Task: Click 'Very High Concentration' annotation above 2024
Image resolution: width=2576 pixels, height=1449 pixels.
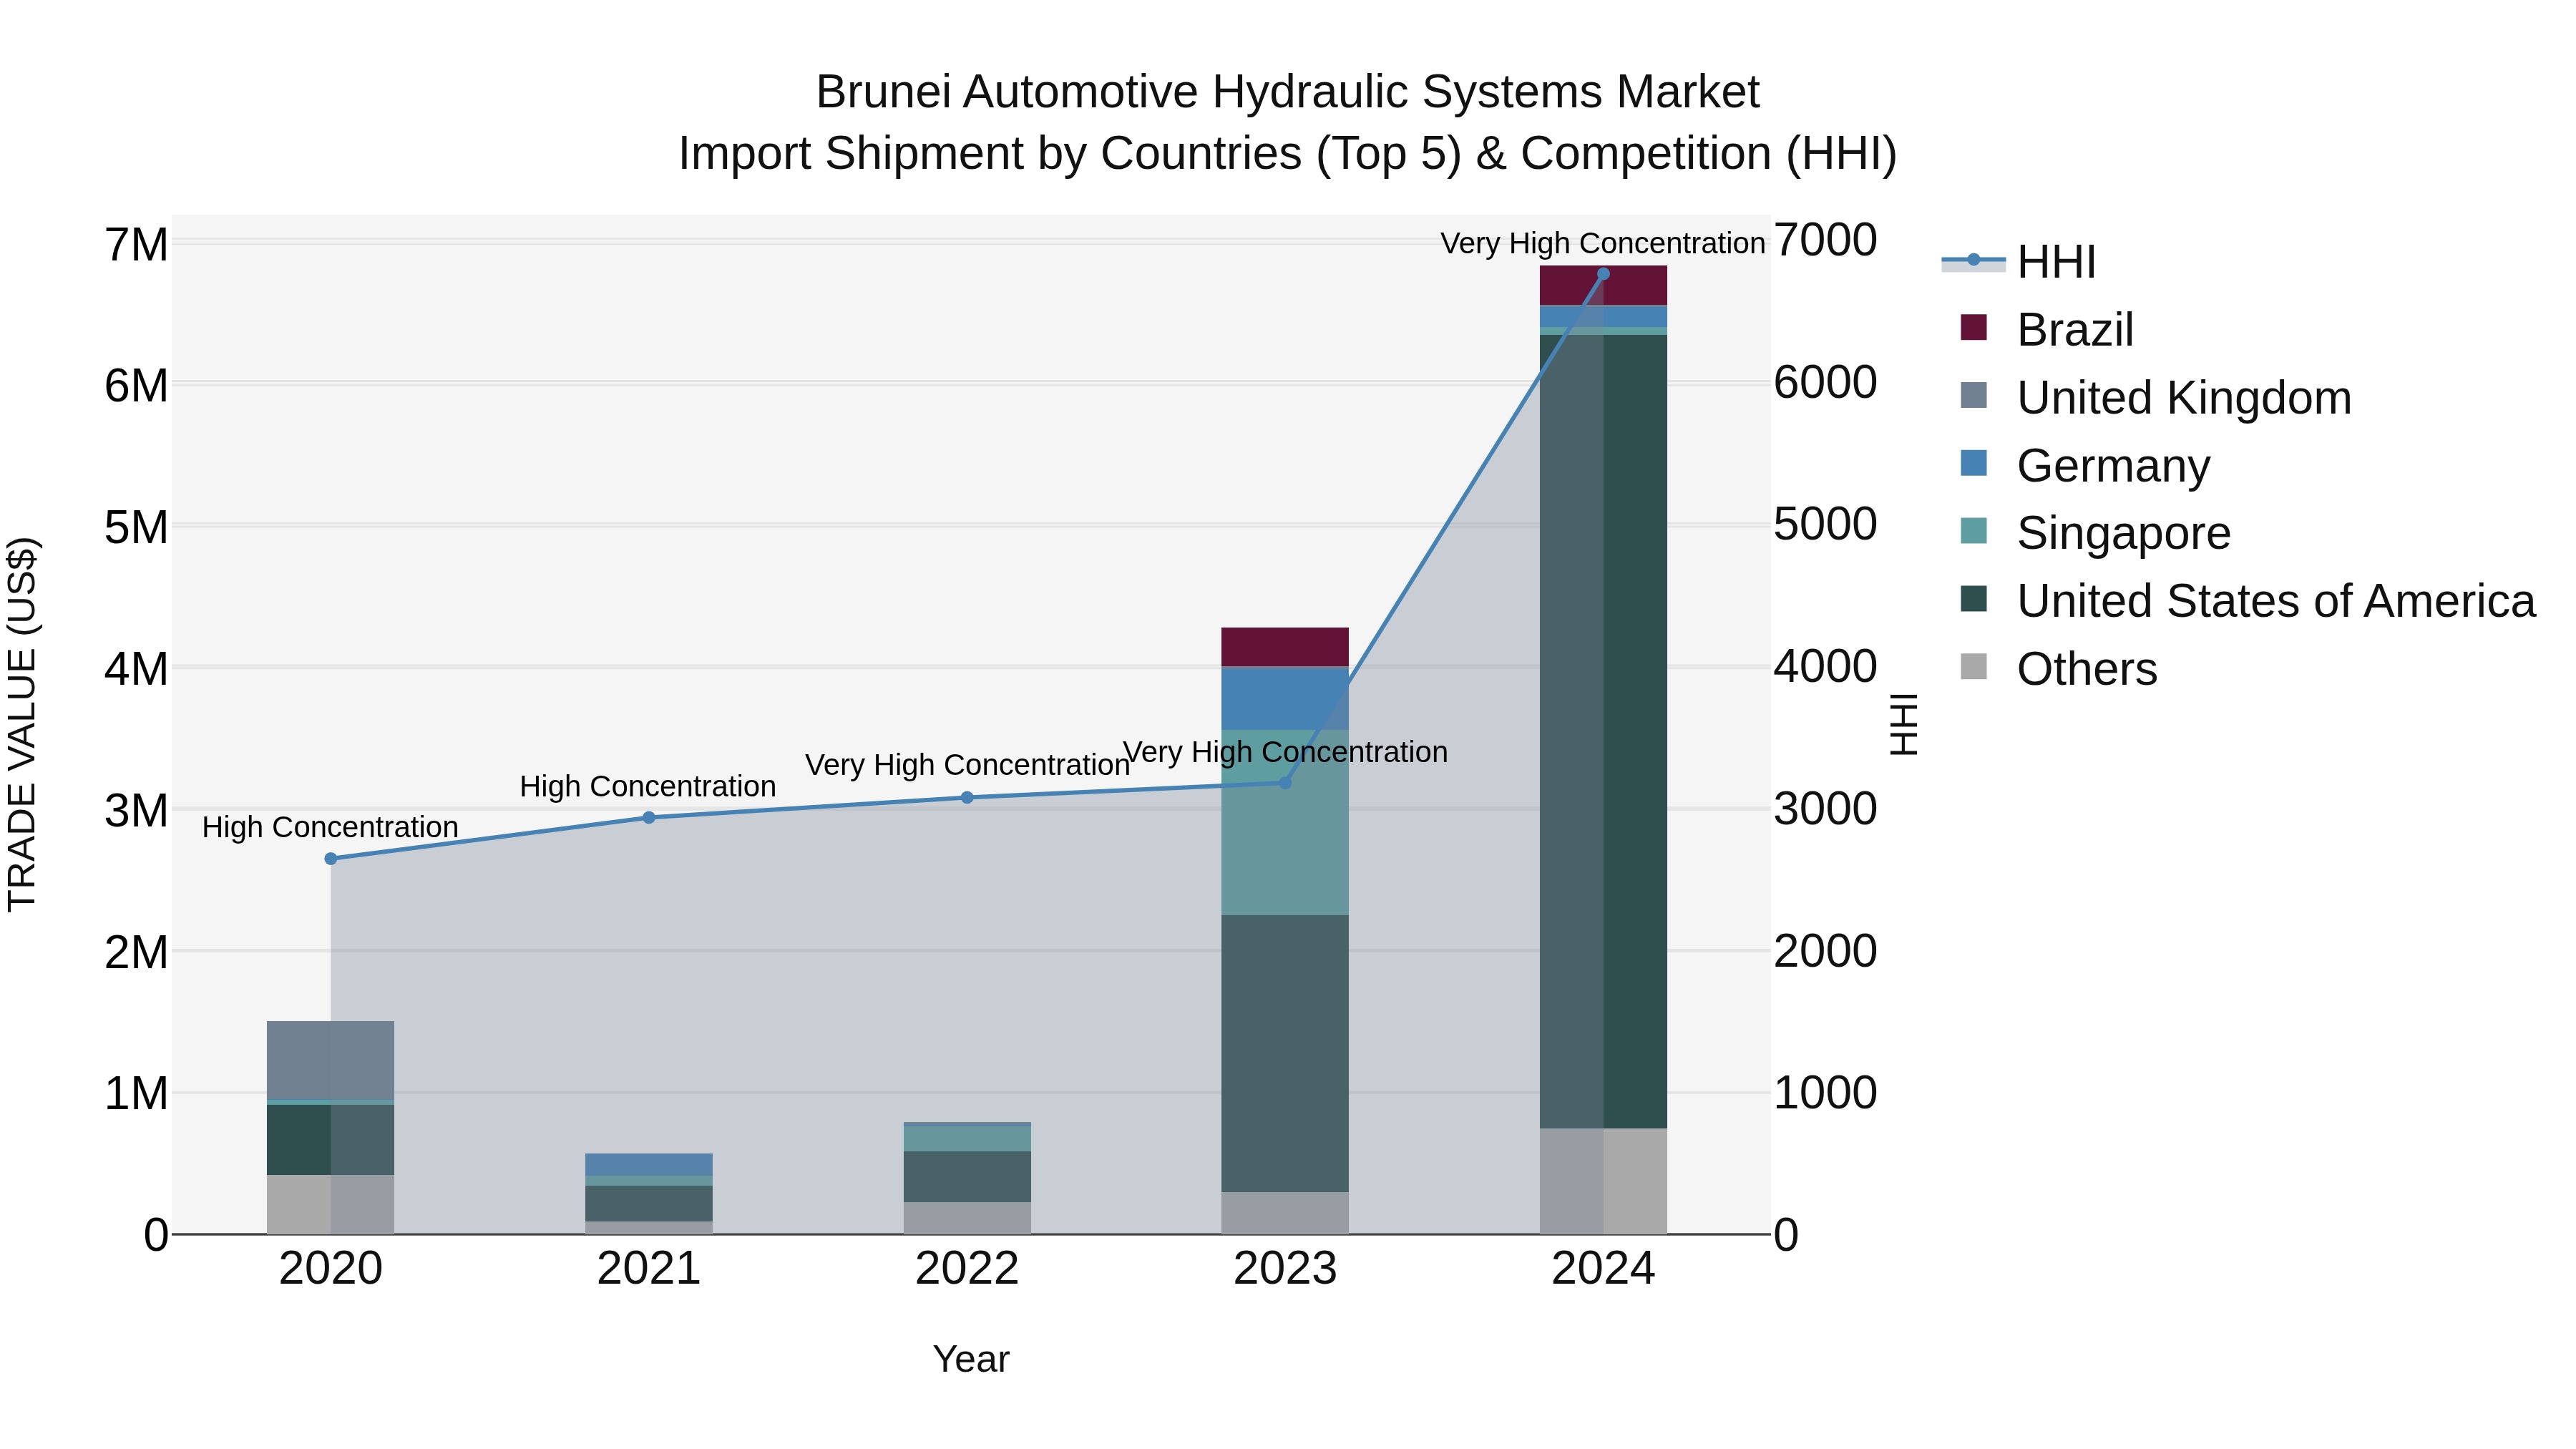Action: [x=1603, y=243]
